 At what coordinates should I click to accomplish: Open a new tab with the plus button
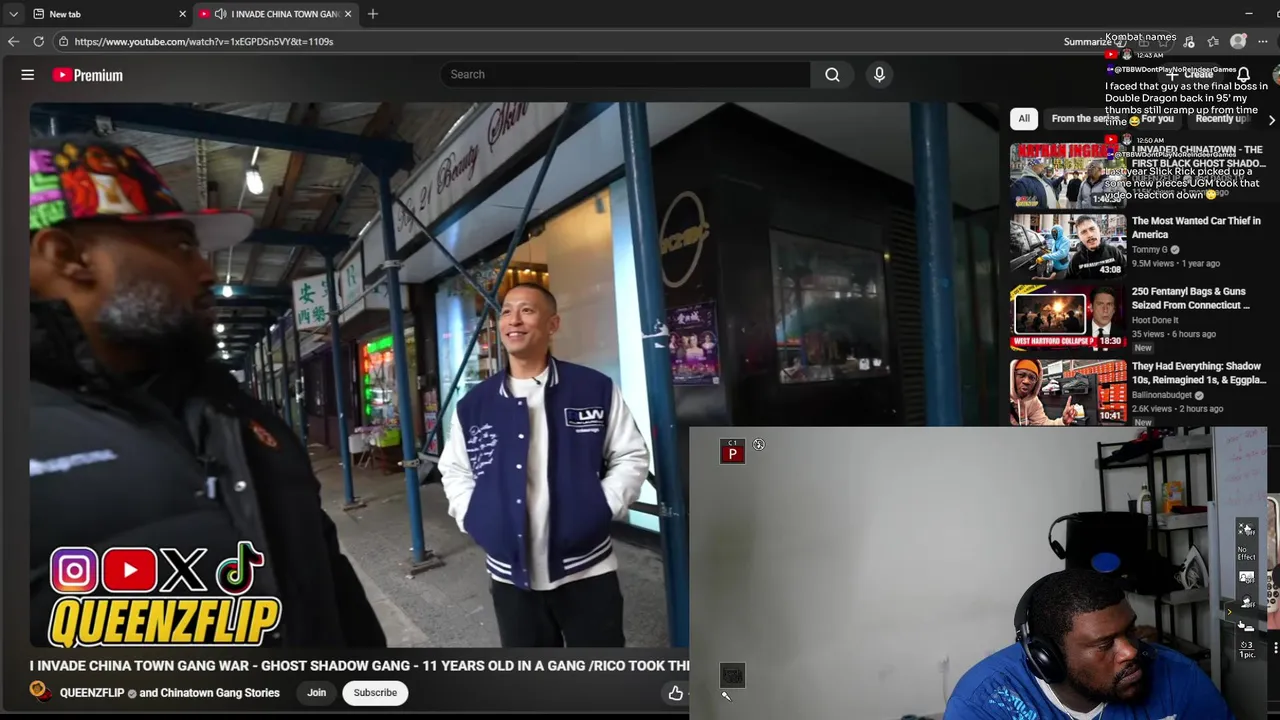point(372,14)
